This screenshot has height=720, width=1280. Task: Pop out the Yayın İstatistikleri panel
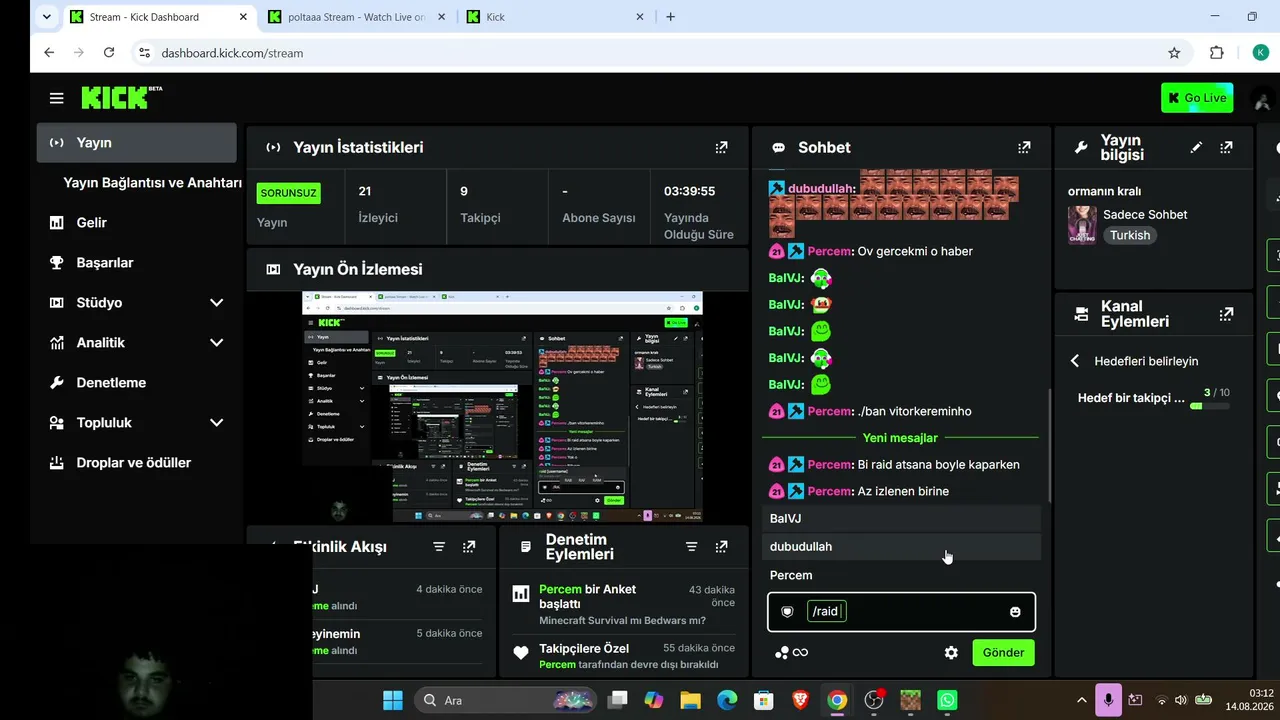tap(721, 147)
